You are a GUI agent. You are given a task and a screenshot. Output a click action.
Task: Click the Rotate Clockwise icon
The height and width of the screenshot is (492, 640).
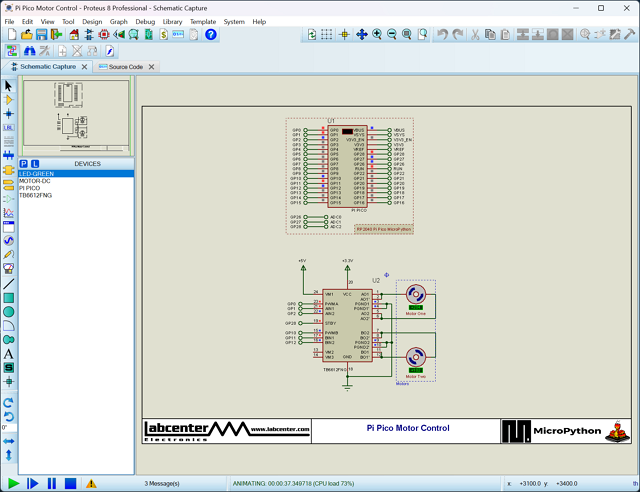point(9,403)
